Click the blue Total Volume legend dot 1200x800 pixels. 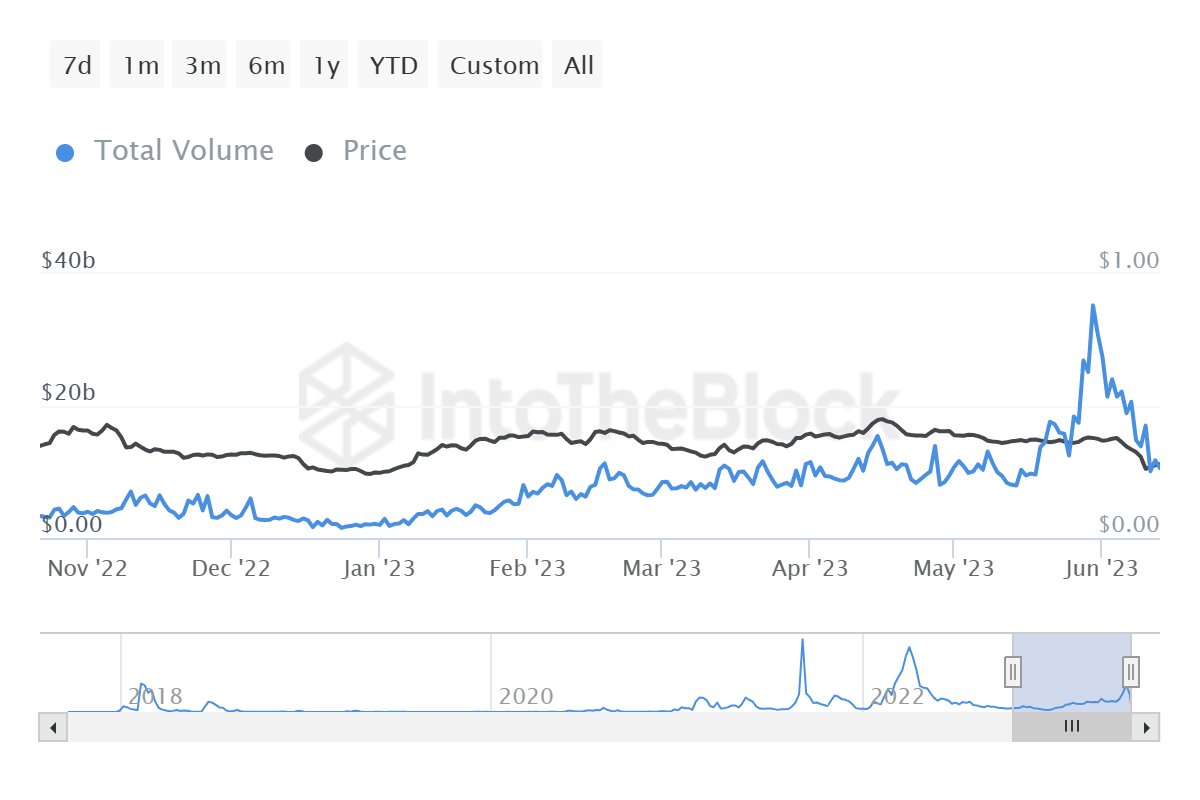click(65, 153)
